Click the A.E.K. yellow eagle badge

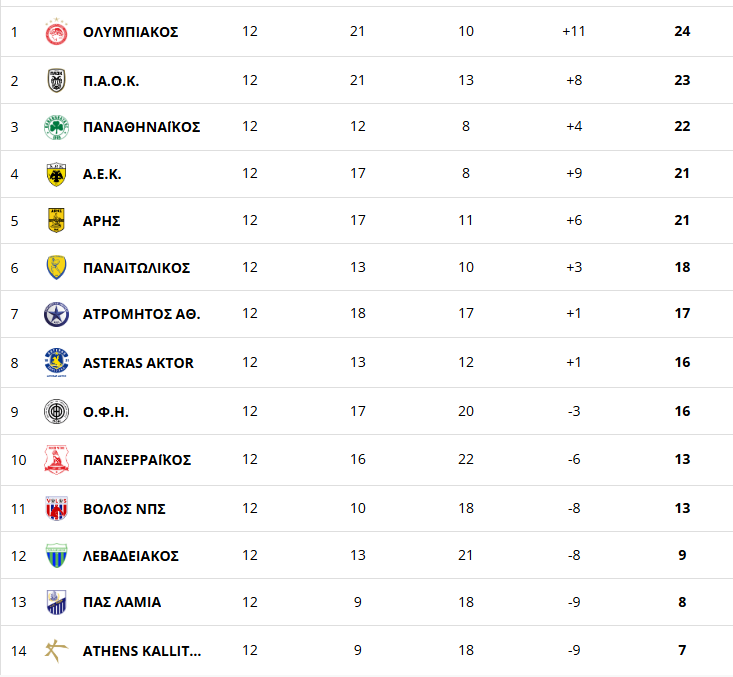[x=57, y=174]
